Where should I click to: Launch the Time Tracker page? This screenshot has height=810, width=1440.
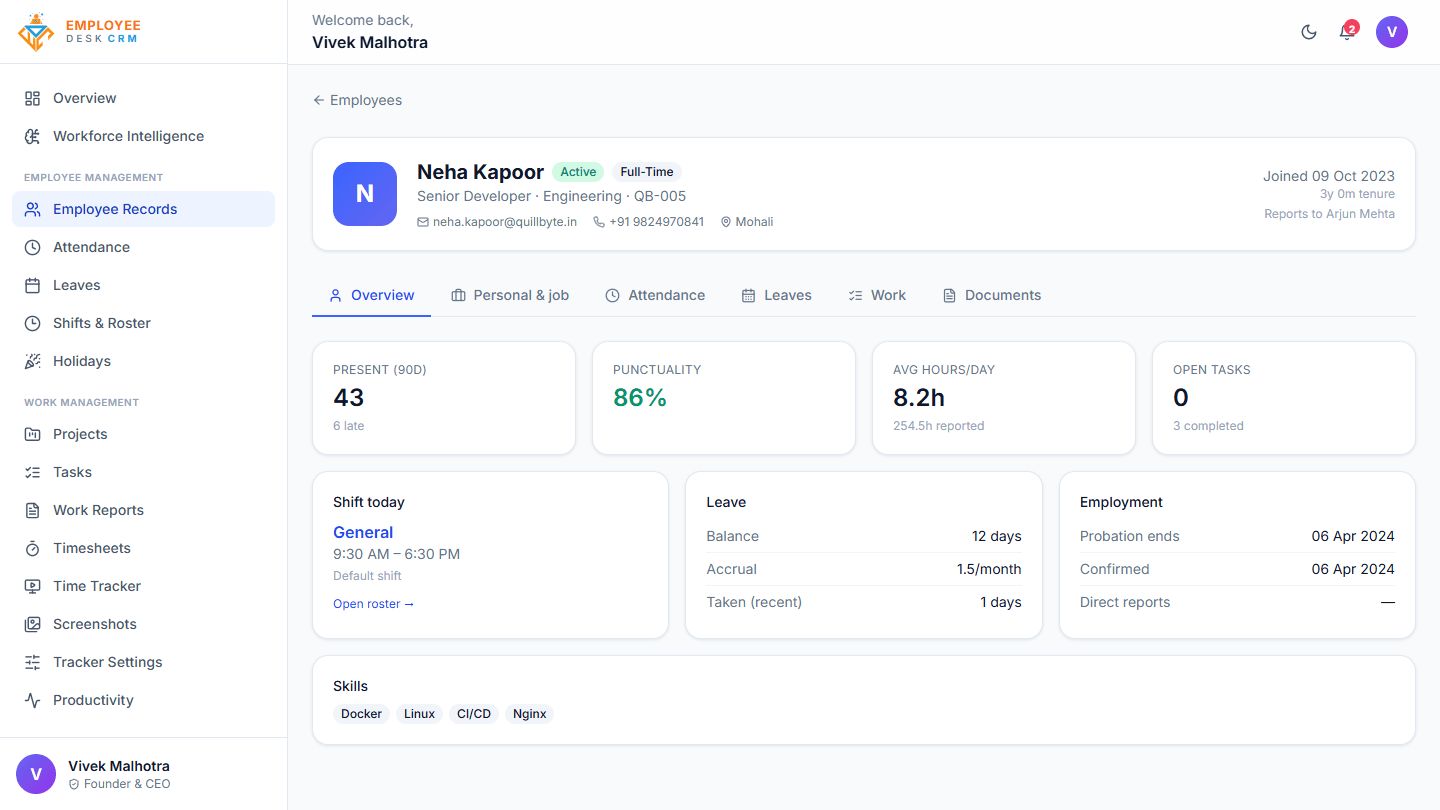tap(143, 586)
